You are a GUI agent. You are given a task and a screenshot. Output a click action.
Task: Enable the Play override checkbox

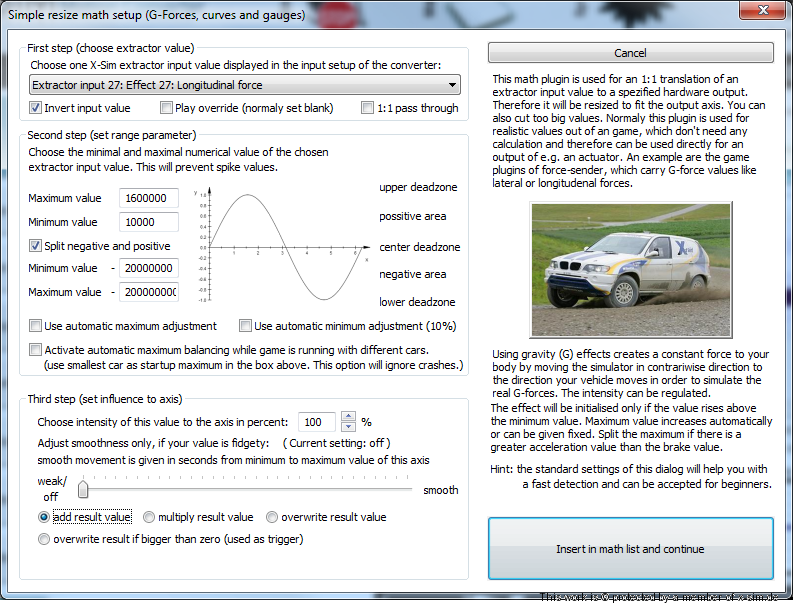tap(167, 108)
